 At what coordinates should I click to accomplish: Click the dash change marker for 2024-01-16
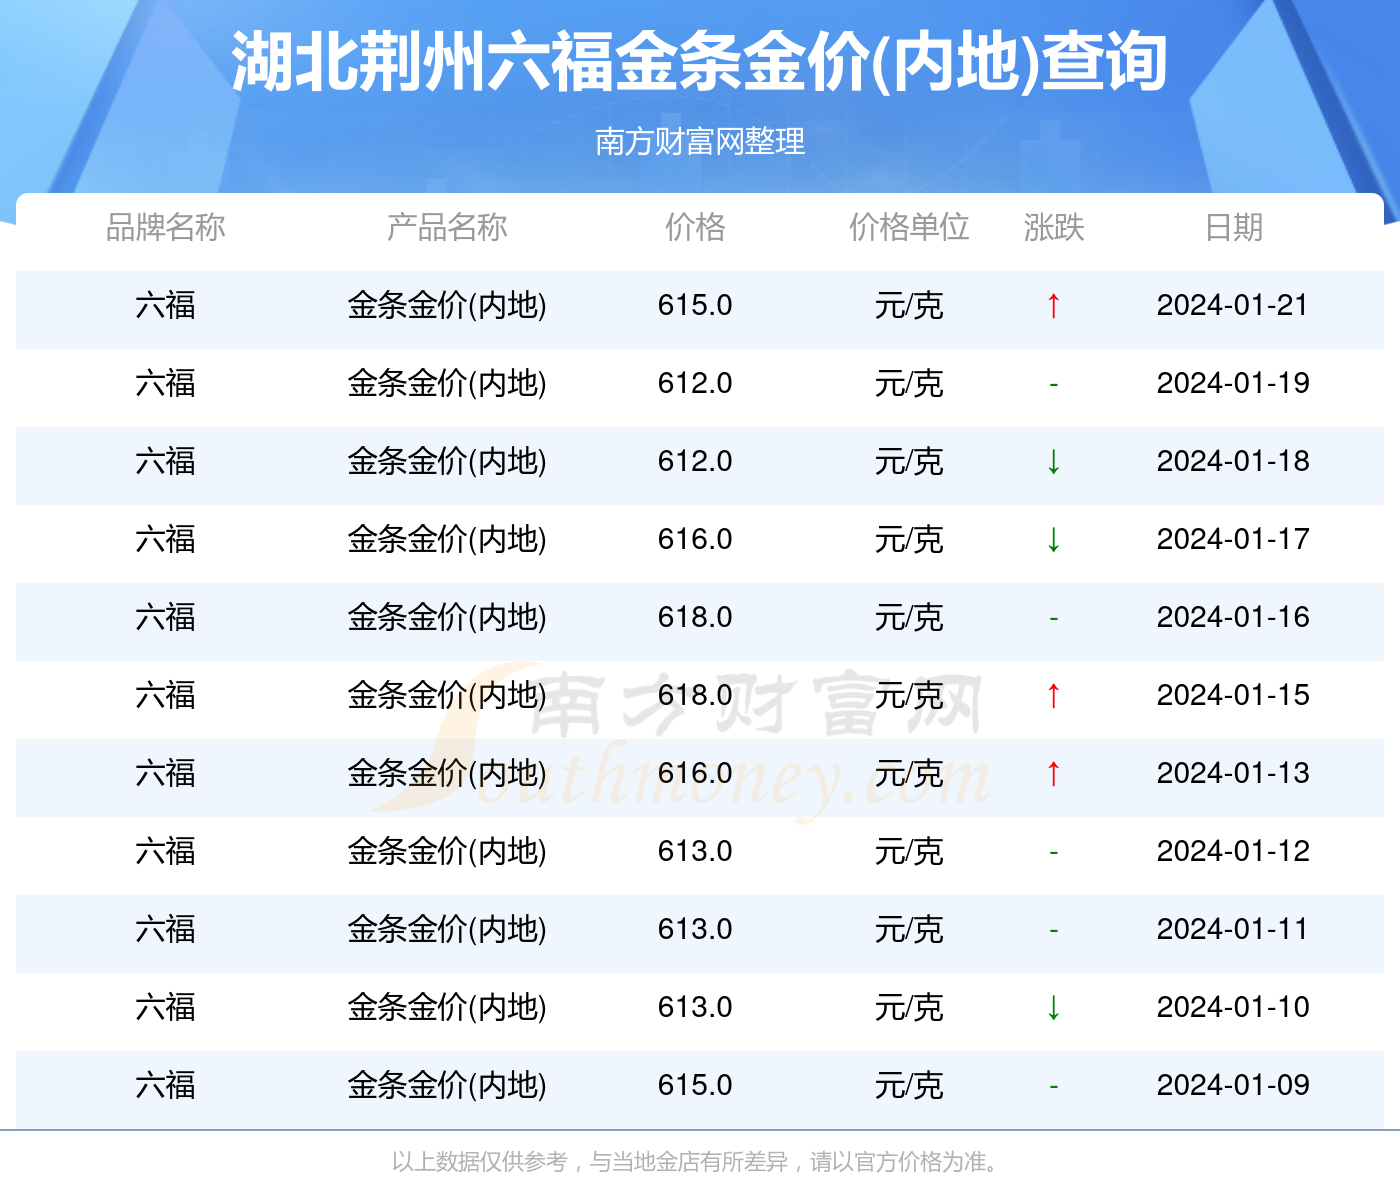pos(1053,619)
